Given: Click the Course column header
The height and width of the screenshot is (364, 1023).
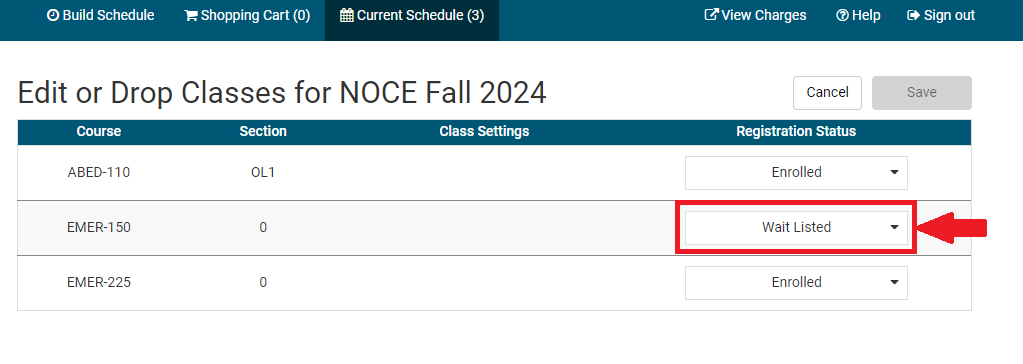Looking at the screenshot, I should (99, 131).
